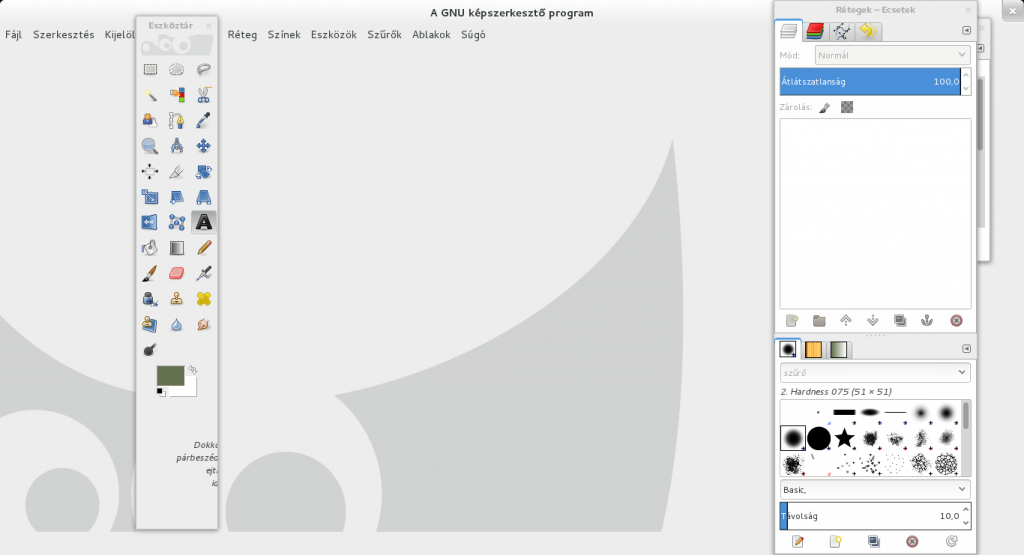This screenshot has height=555, width=1024.
Task: Swap foreground and background colors
Action: (193, 370)
